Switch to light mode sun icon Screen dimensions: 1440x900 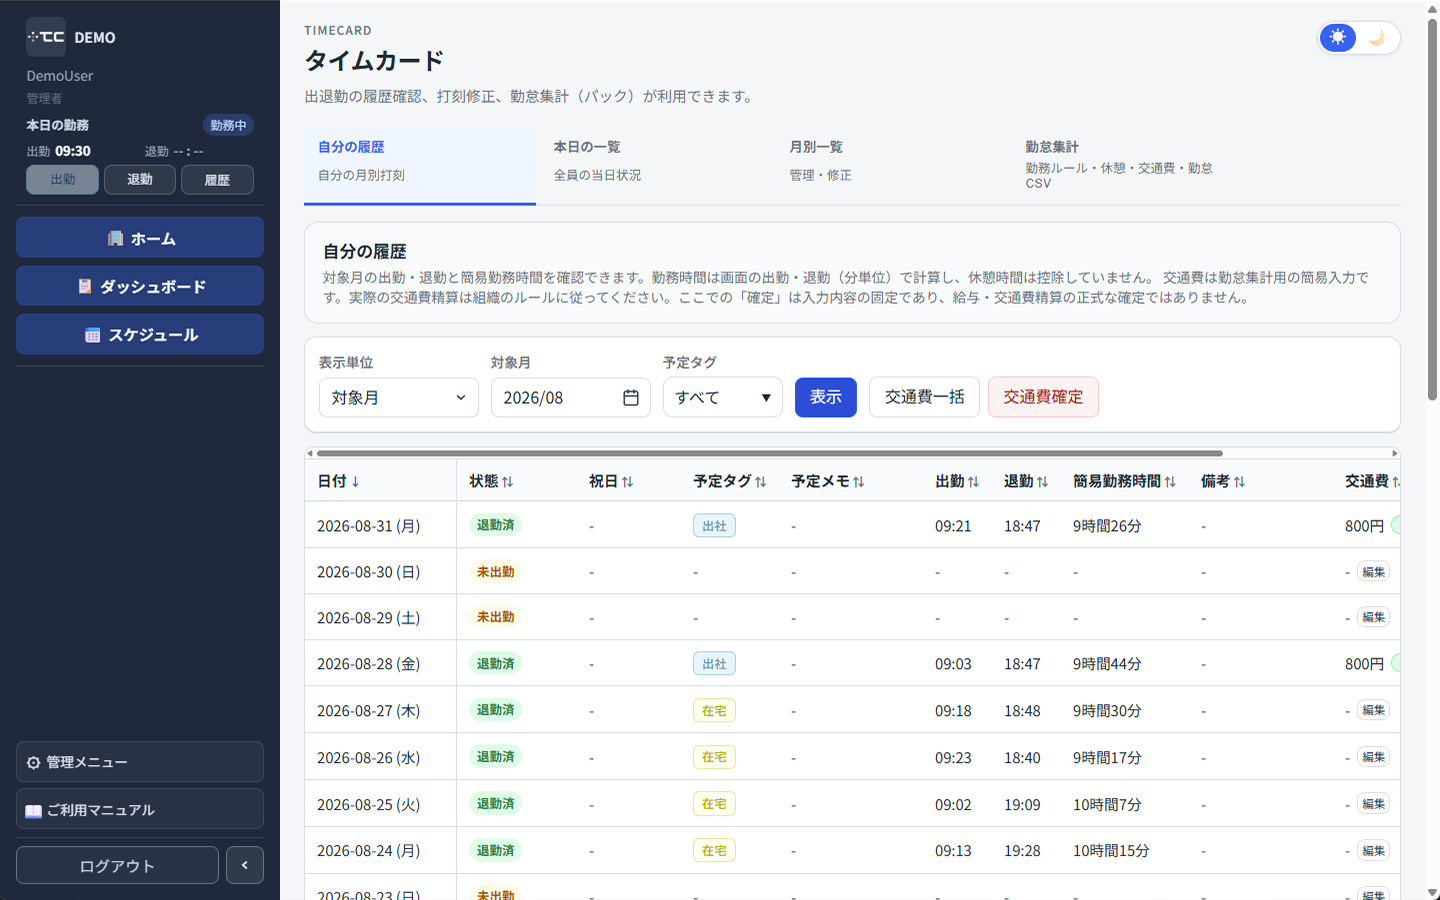pos(1338,38)
